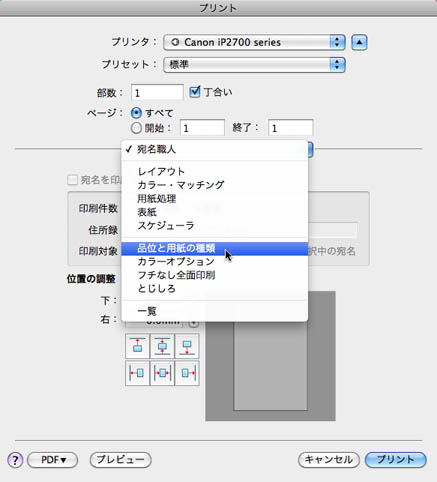Click the align-to-left position icon

[x=137, y=373]
